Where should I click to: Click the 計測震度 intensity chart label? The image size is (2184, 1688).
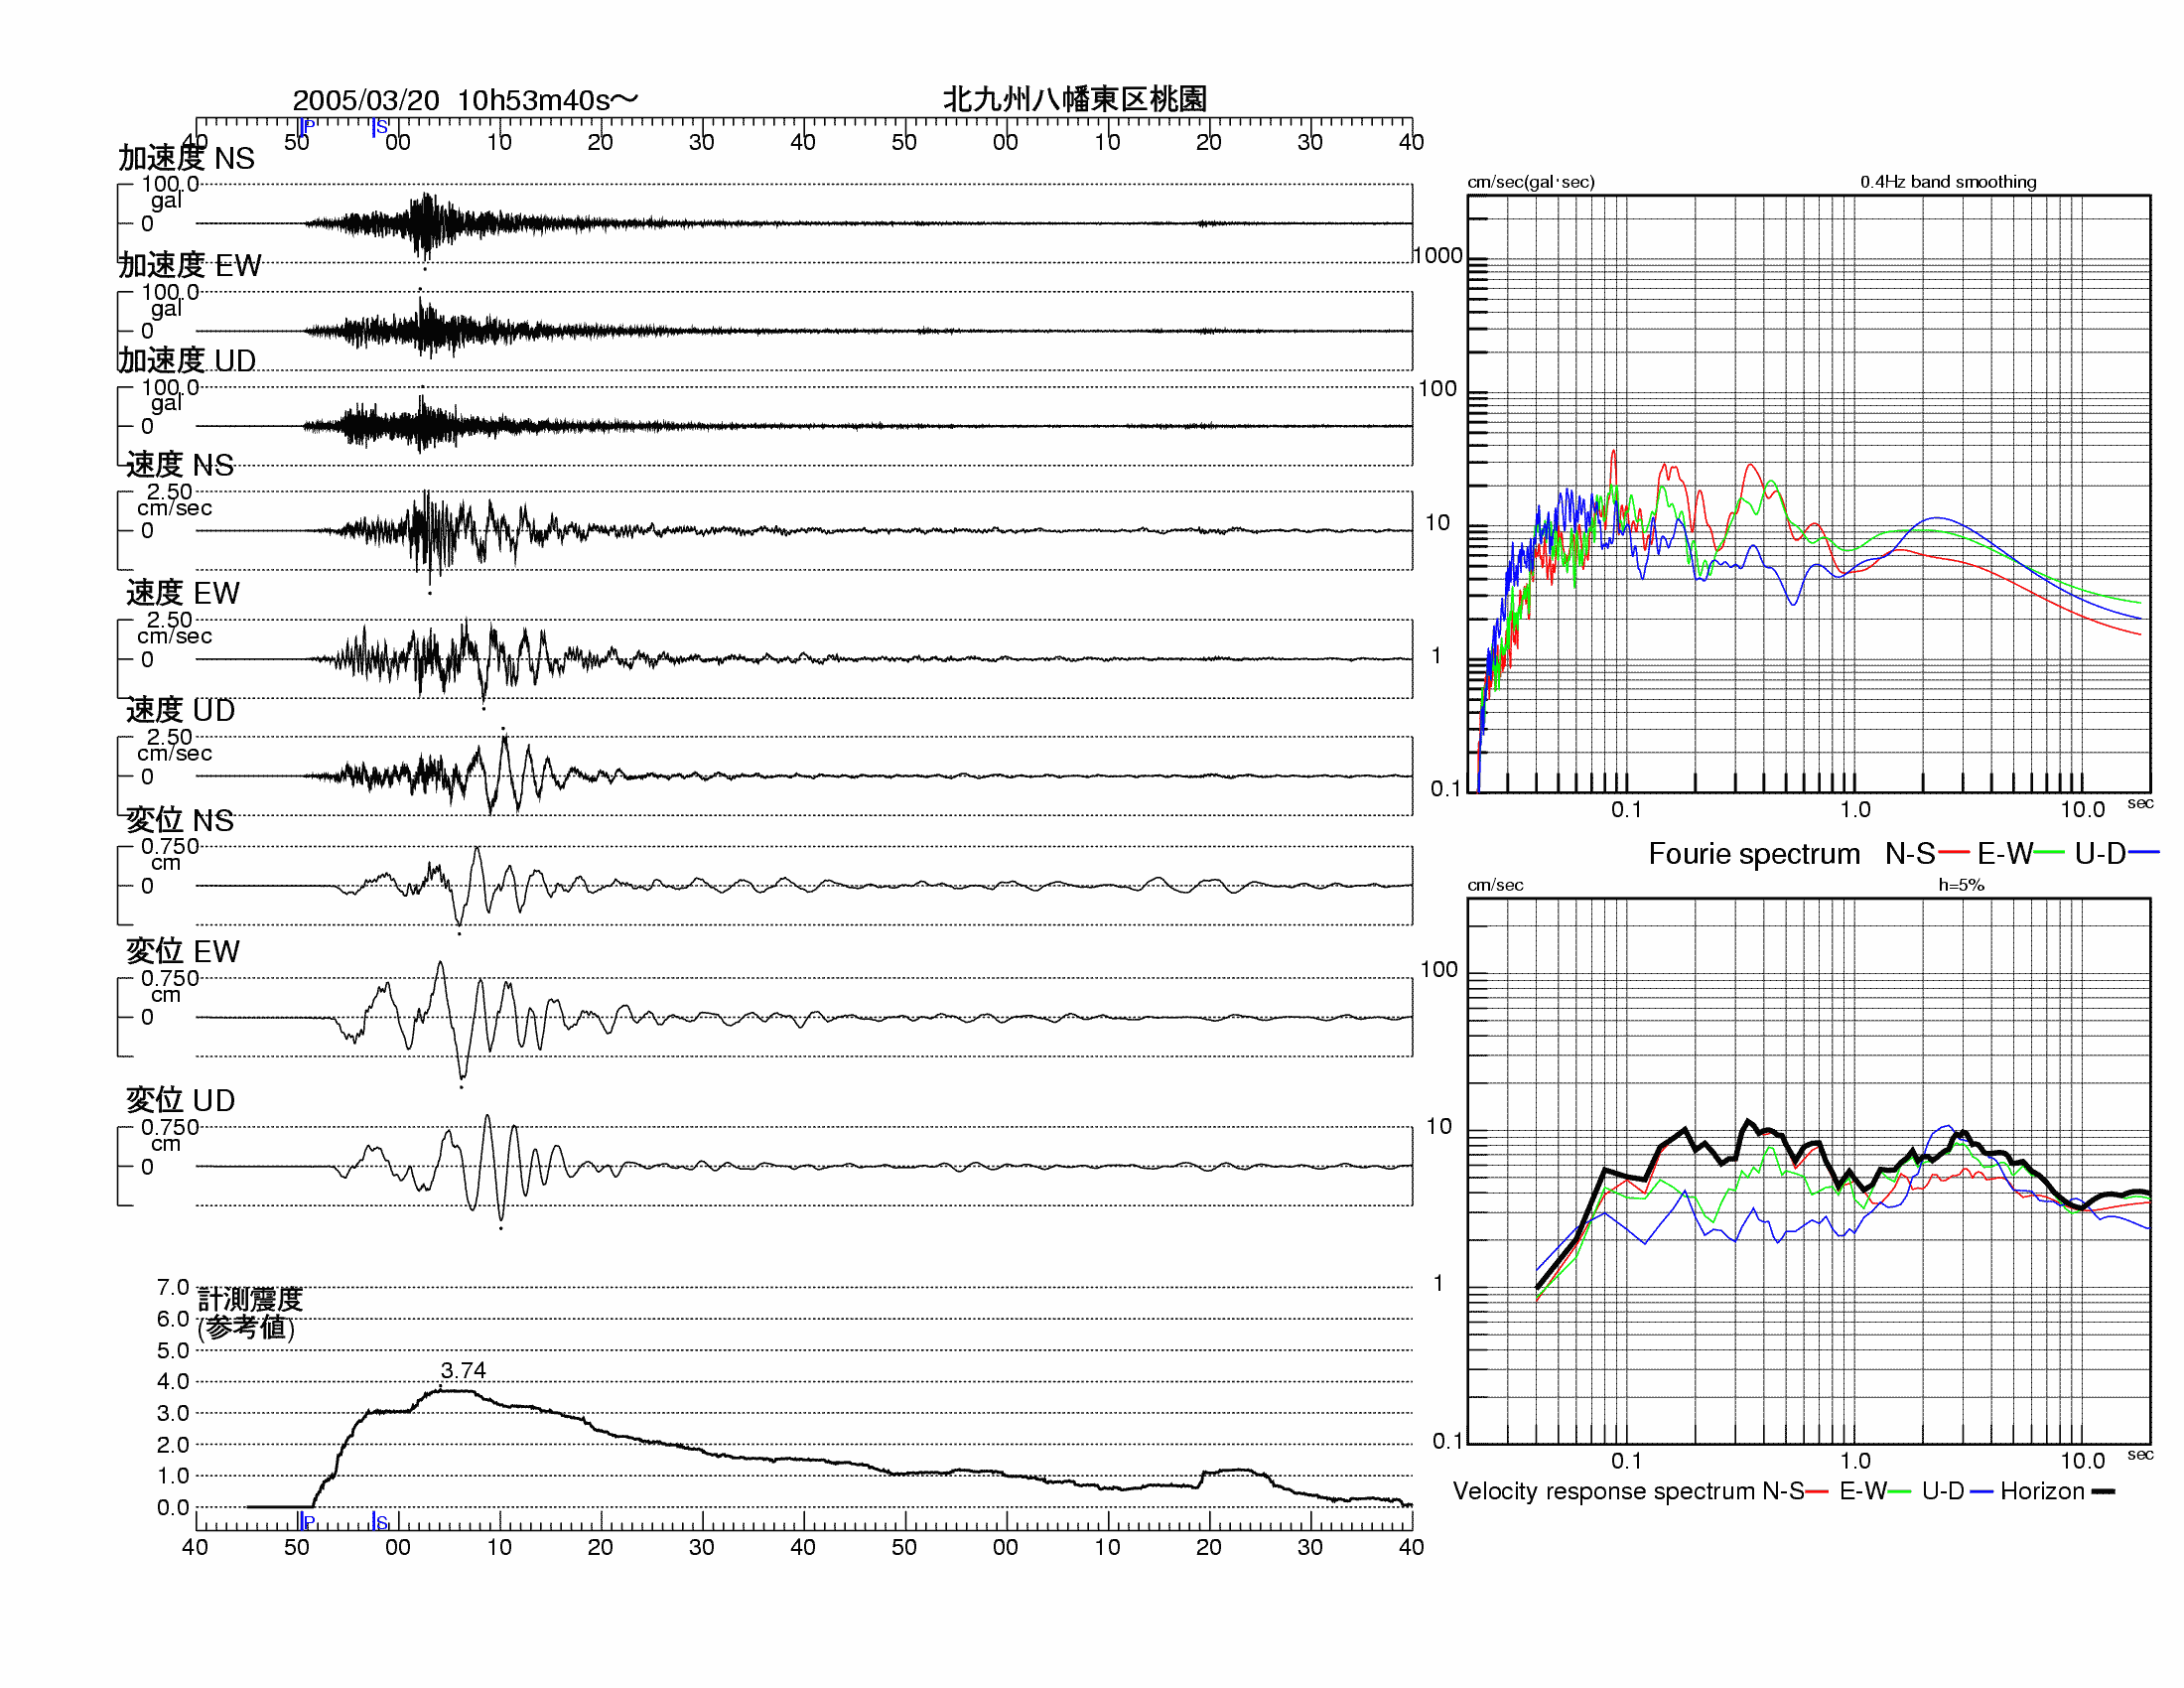point(249,1299)
